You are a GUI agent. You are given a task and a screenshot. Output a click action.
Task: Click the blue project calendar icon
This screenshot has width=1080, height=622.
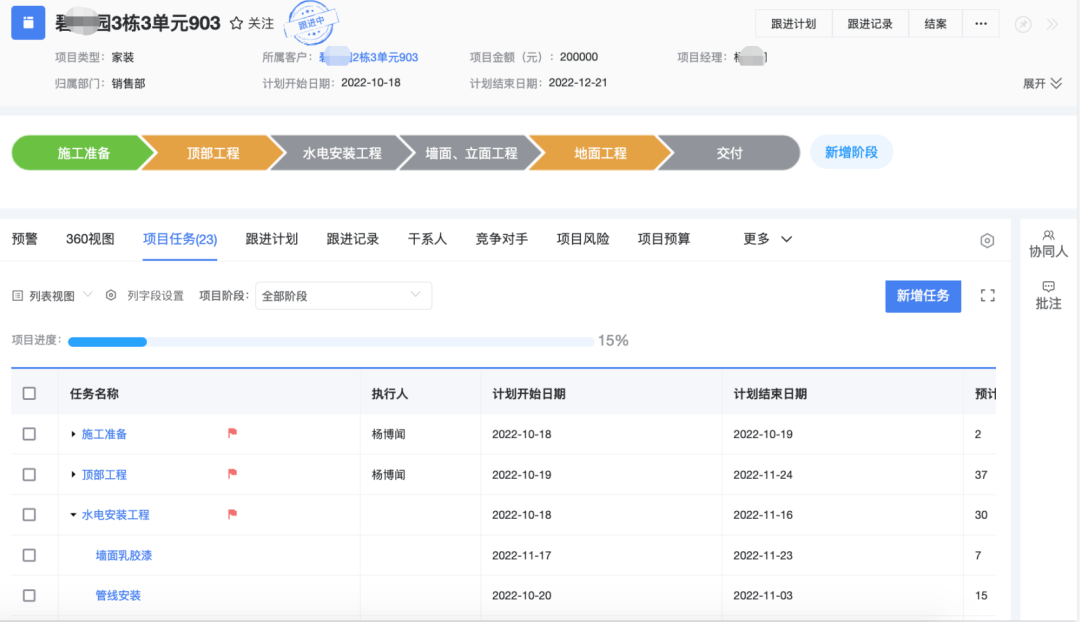(x=28, y=22)
